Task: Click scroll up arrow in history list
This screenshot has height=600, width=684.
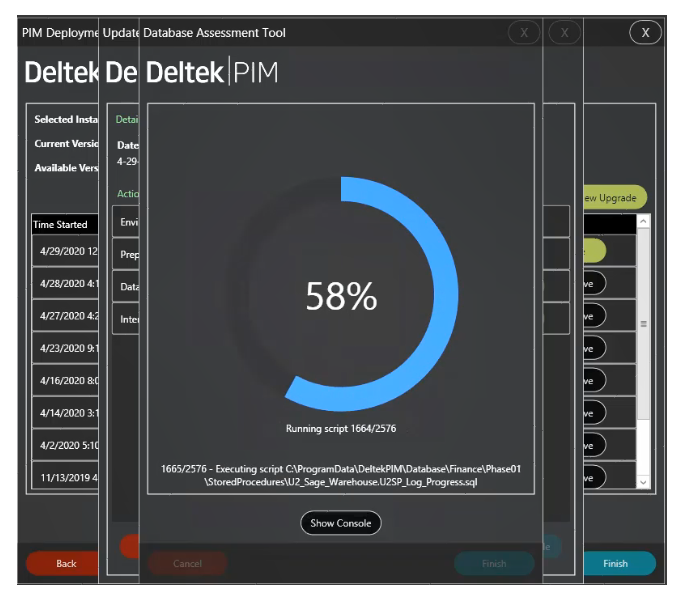Action: (x=643, y=221)
